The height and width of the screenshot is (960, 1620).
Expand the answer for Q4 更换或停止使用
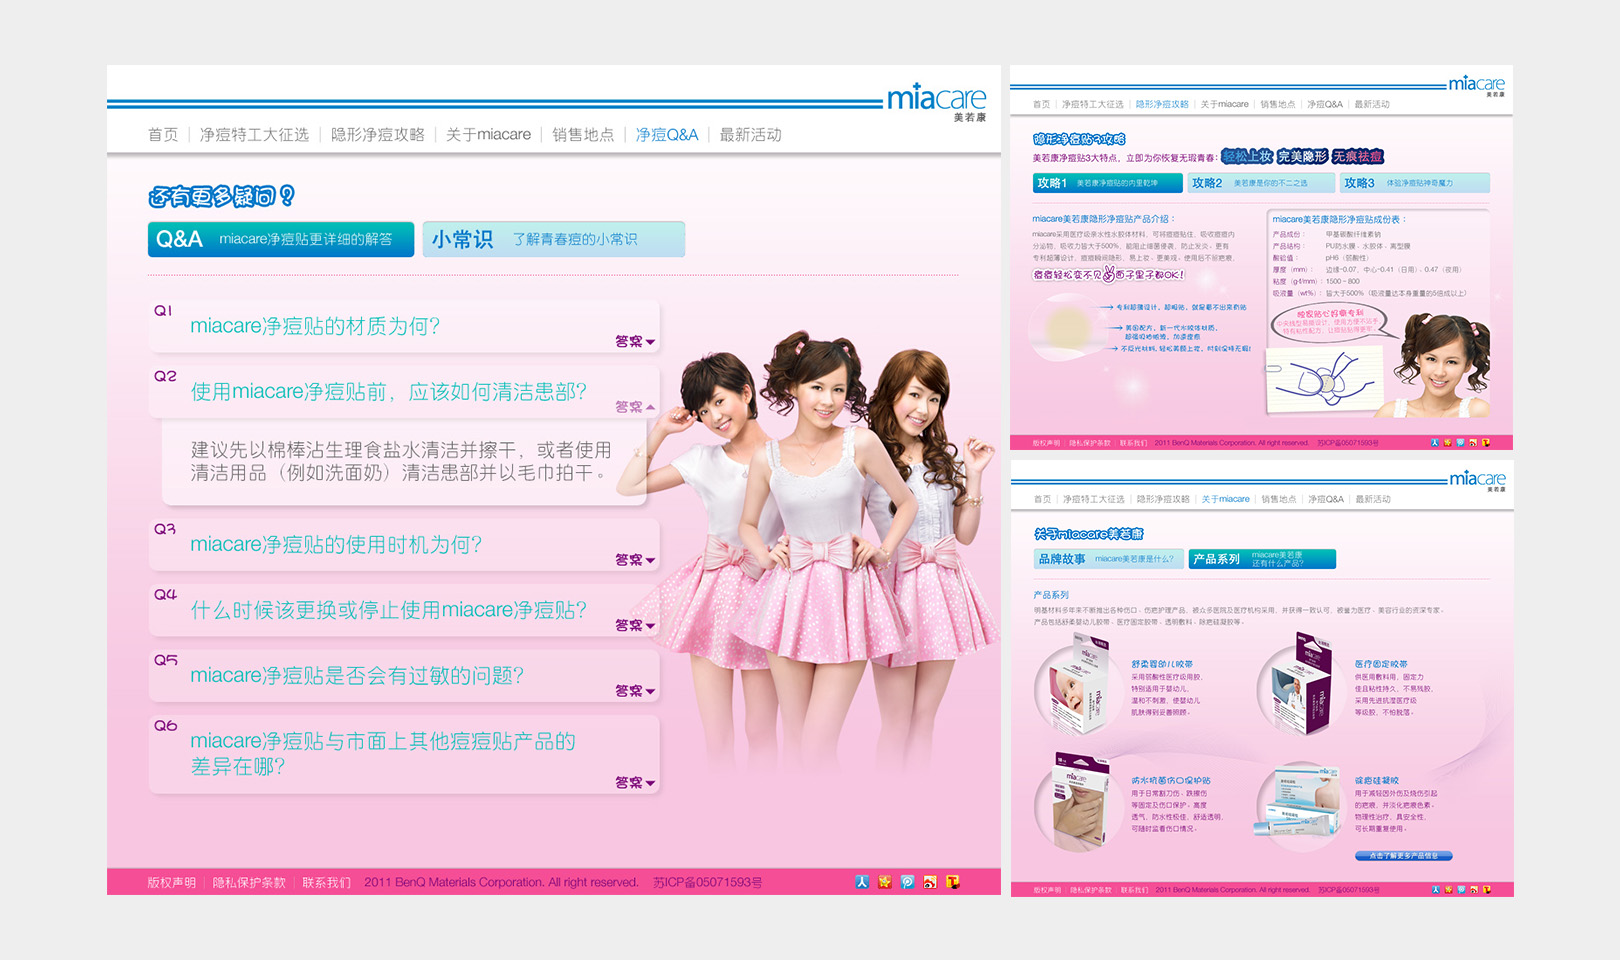635,625
